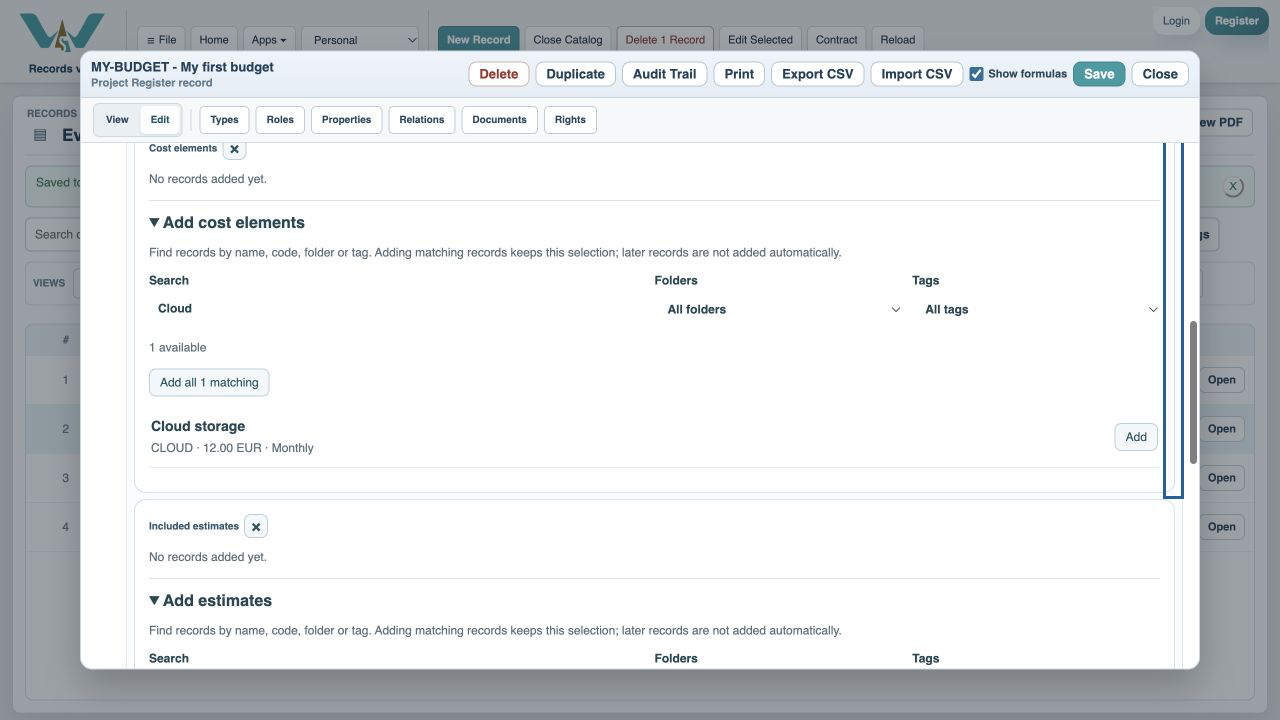Click the cost elements Search field containing Cloud

point(398,309)
